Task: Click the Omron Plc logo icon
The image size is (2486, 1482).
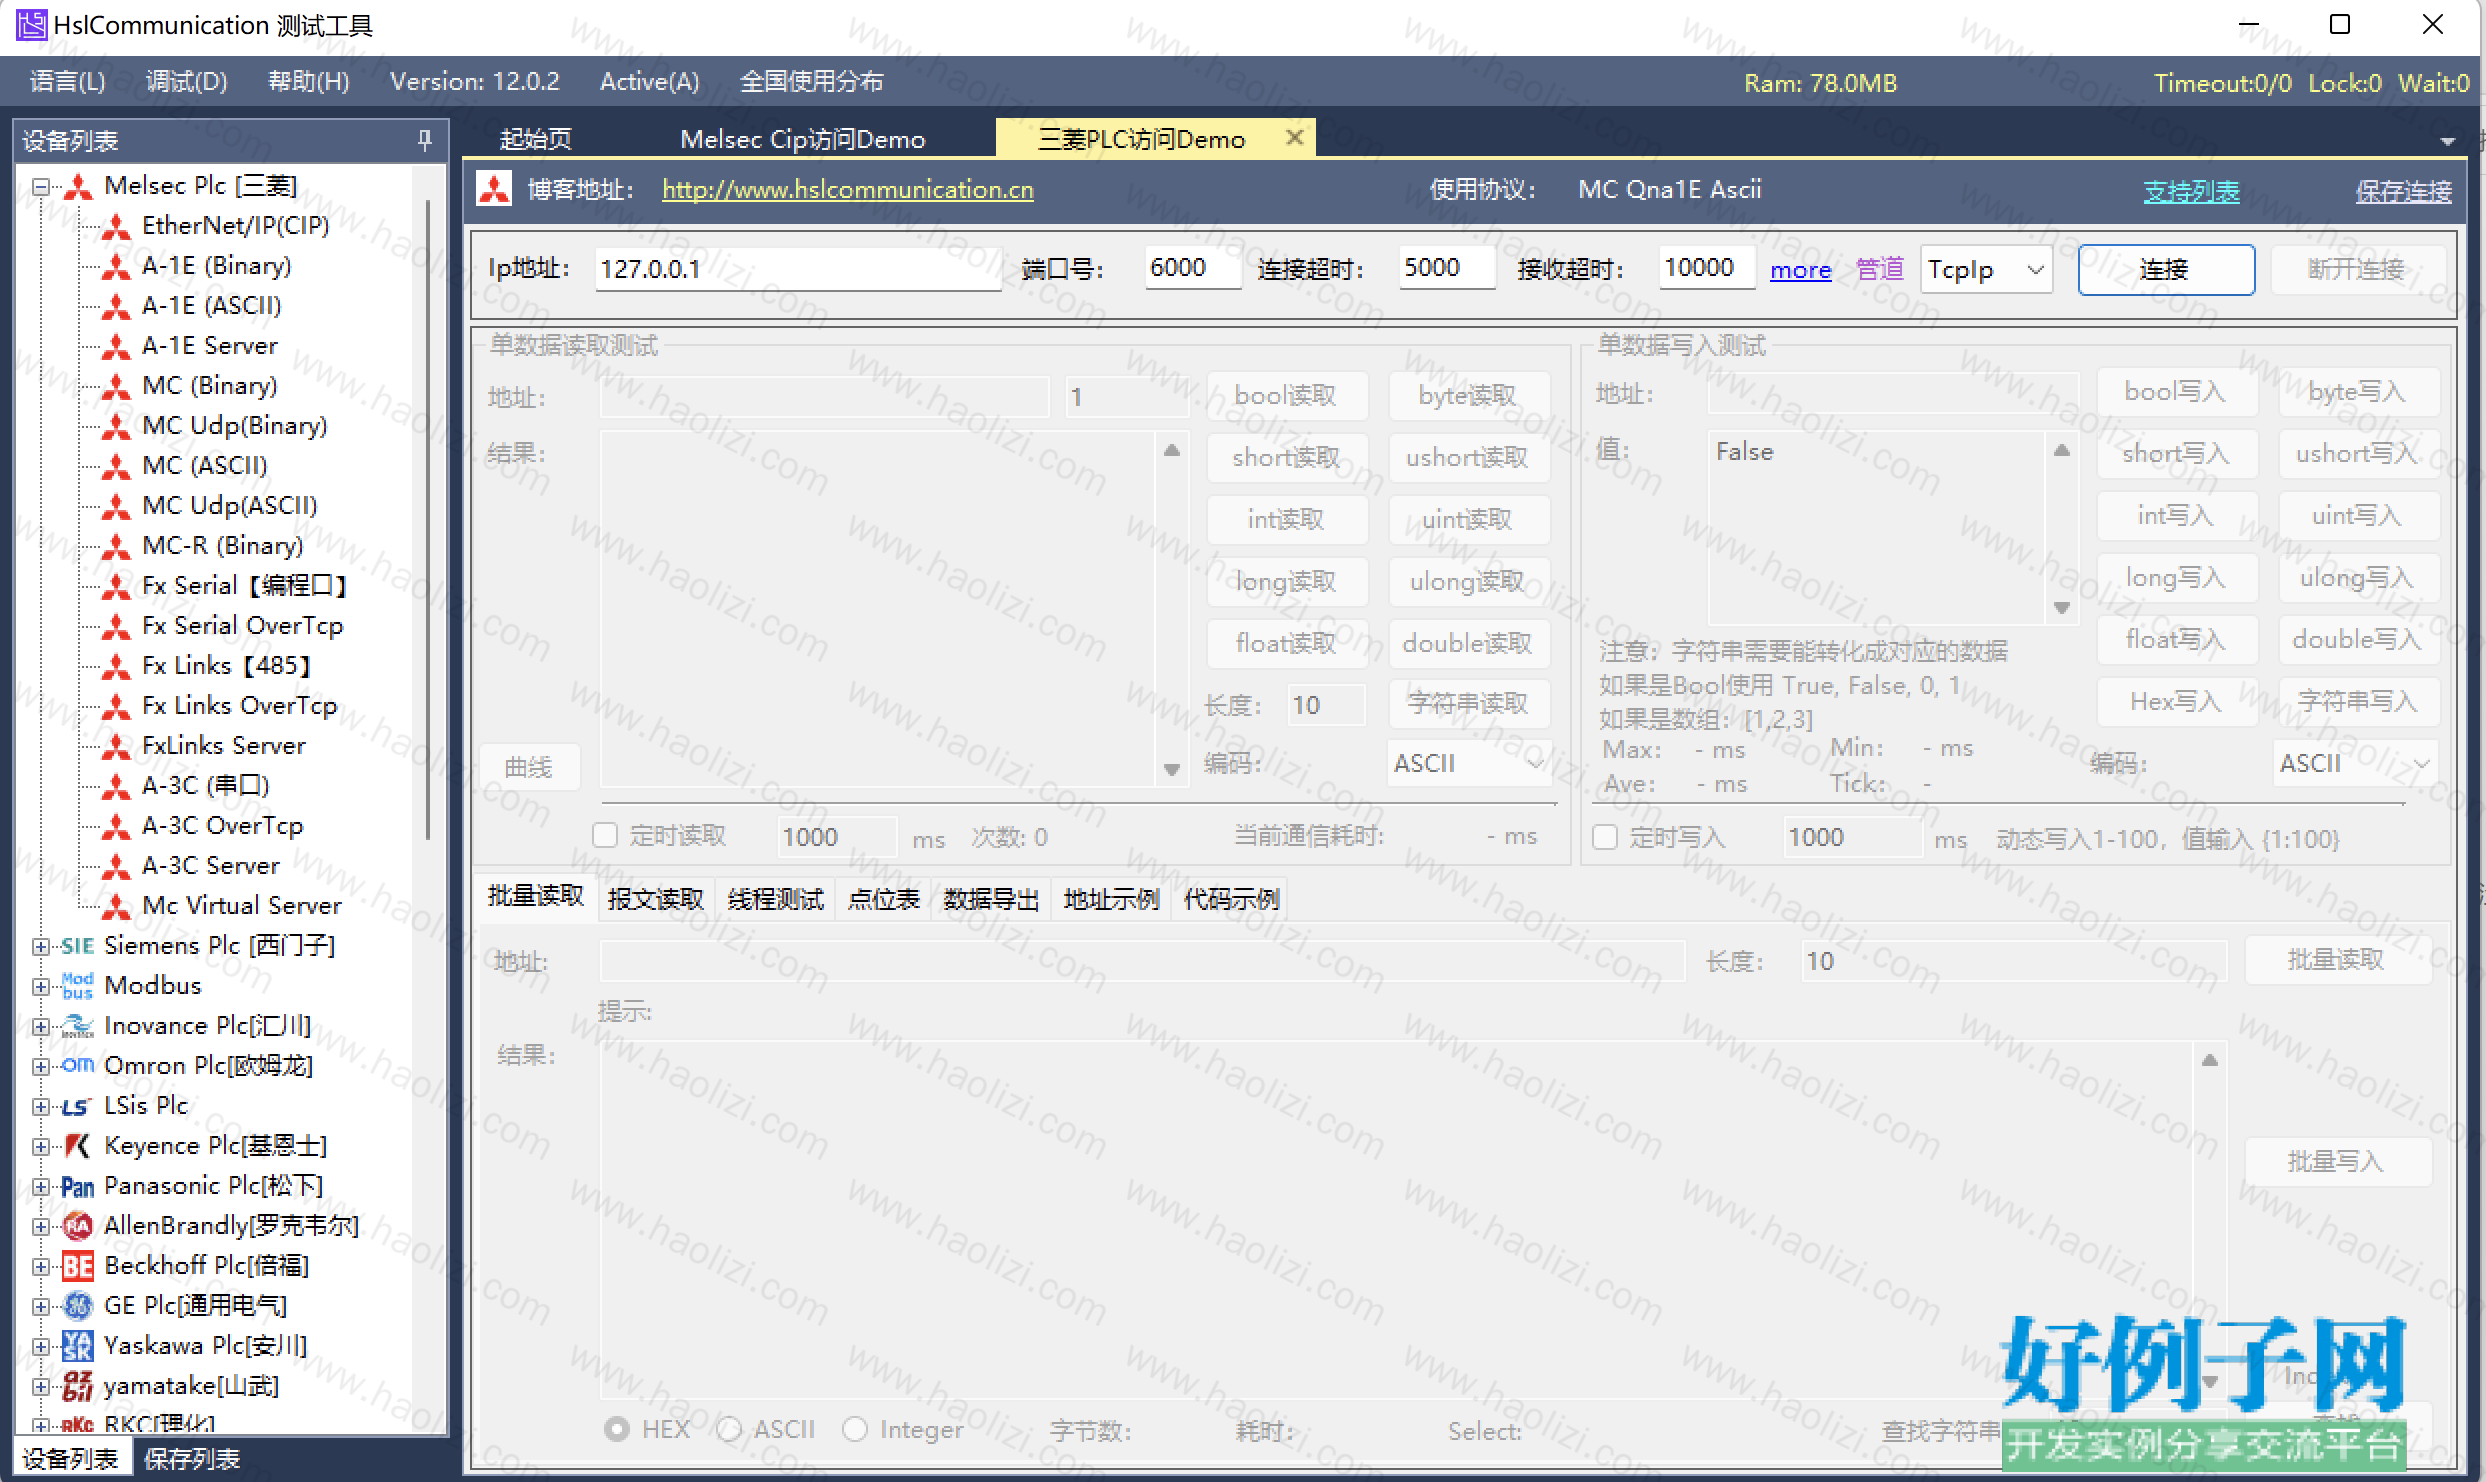Action: coord(77,1066)
